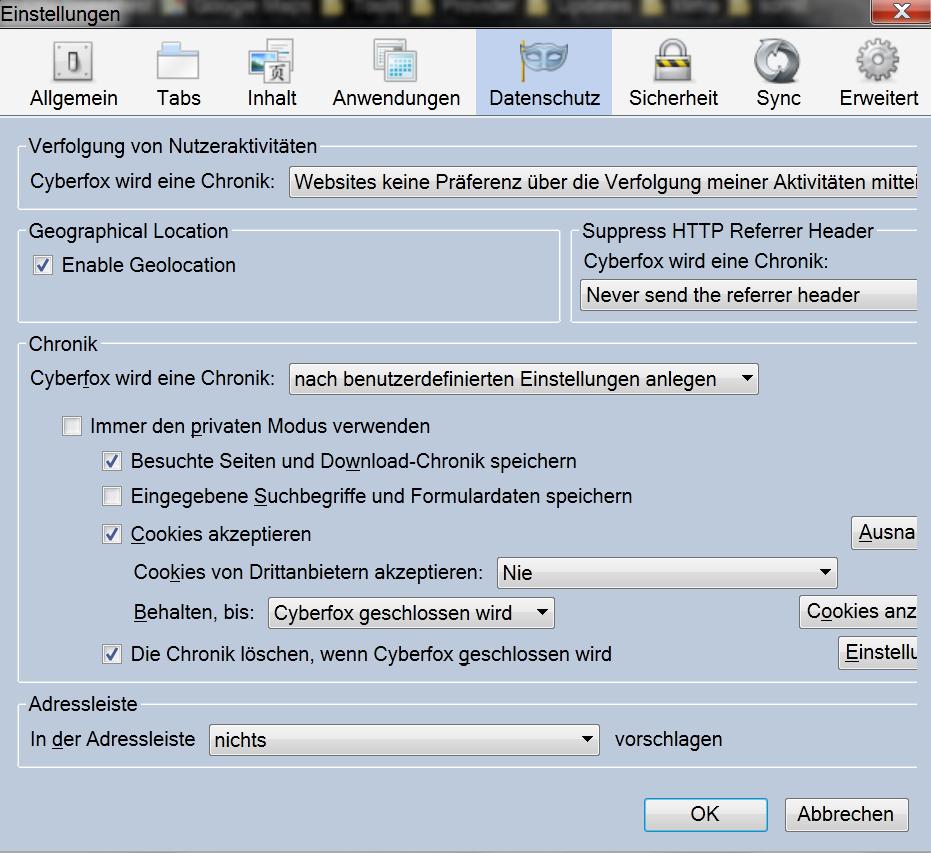The image size is (931, 853).
Task: Click the Verfolgung von Nutzeraktivitäten group label
Action: [173, 146]
